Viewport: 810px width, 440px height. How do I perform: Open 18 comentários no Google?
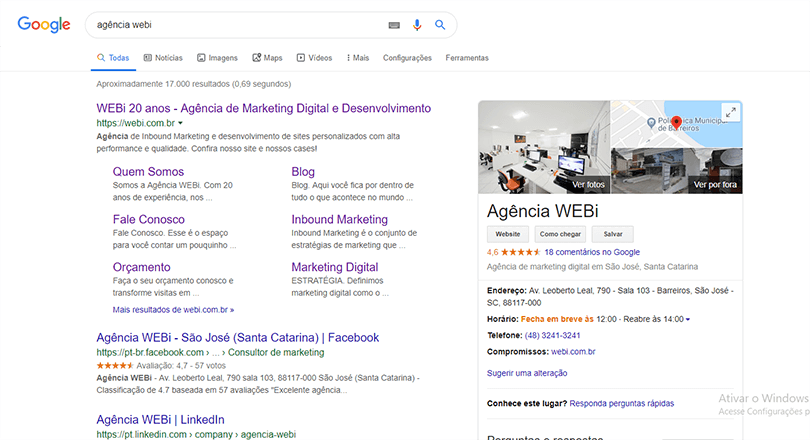592,252
